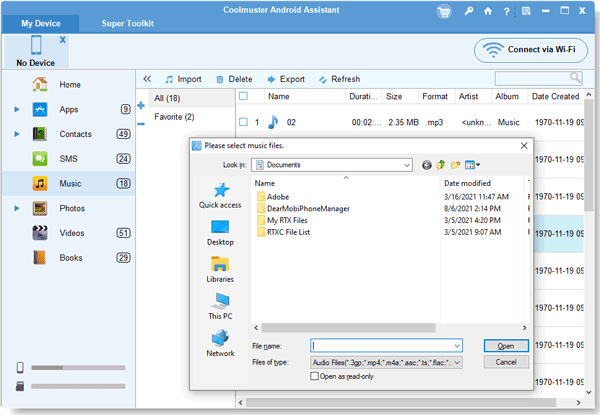The height and width of the screenshot is (415, 600).
Task: Collapse the sidebar with double chevron
Action: tap(147, 79)
